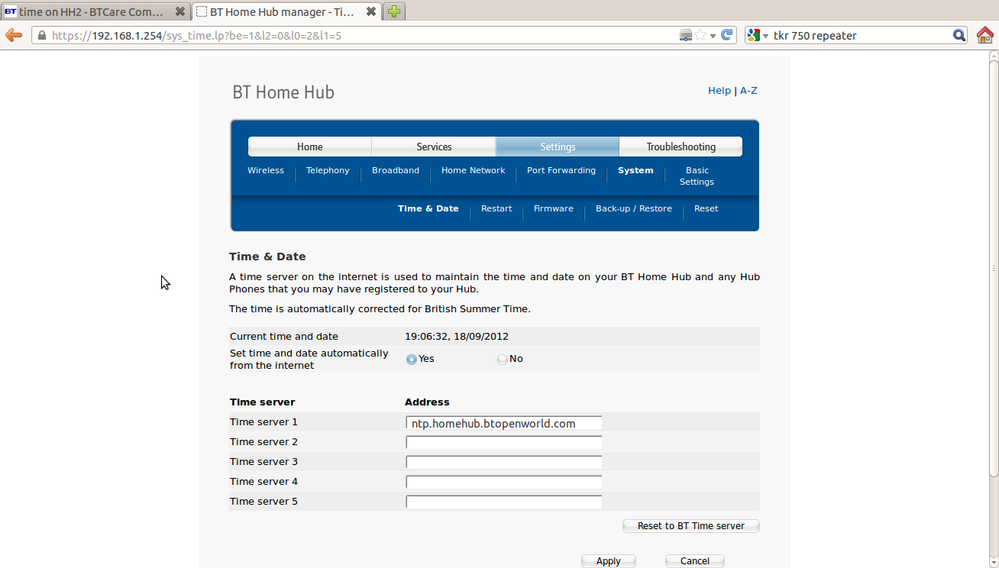Open the Broadband settings link
The width and height of the screenshot is (999, 568).
(x=396, y=171)
